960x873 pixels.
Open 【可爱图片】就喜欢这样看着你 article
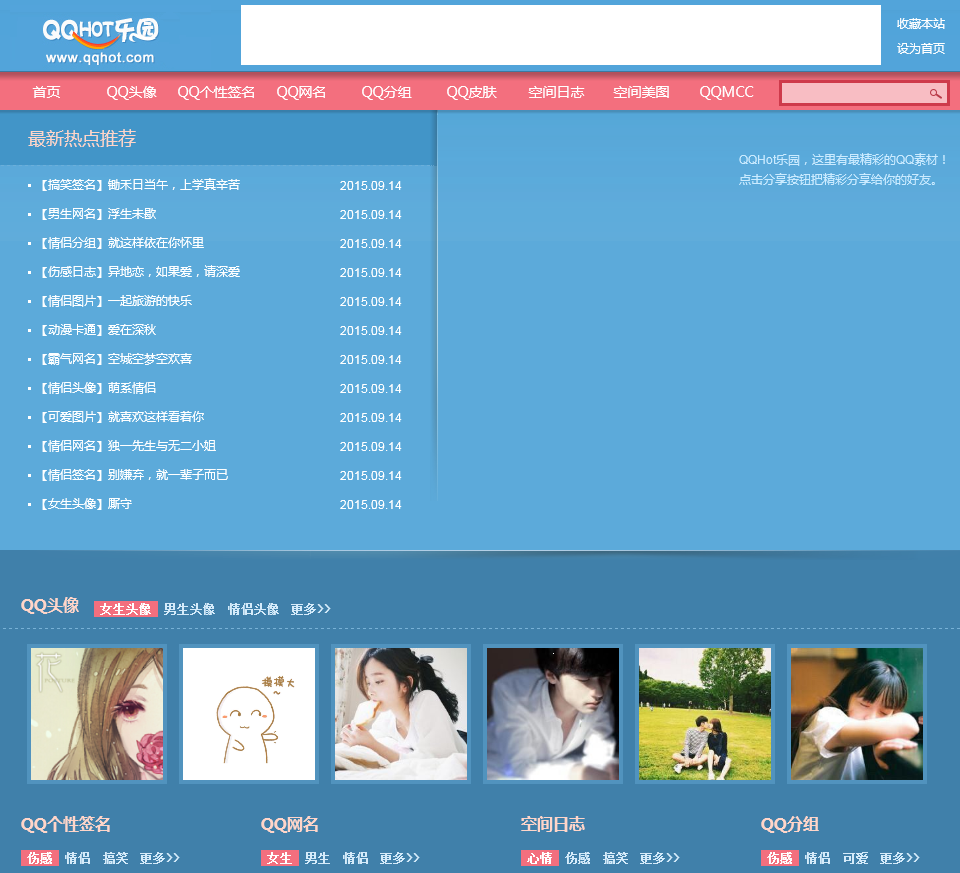[x=122, y=417]
